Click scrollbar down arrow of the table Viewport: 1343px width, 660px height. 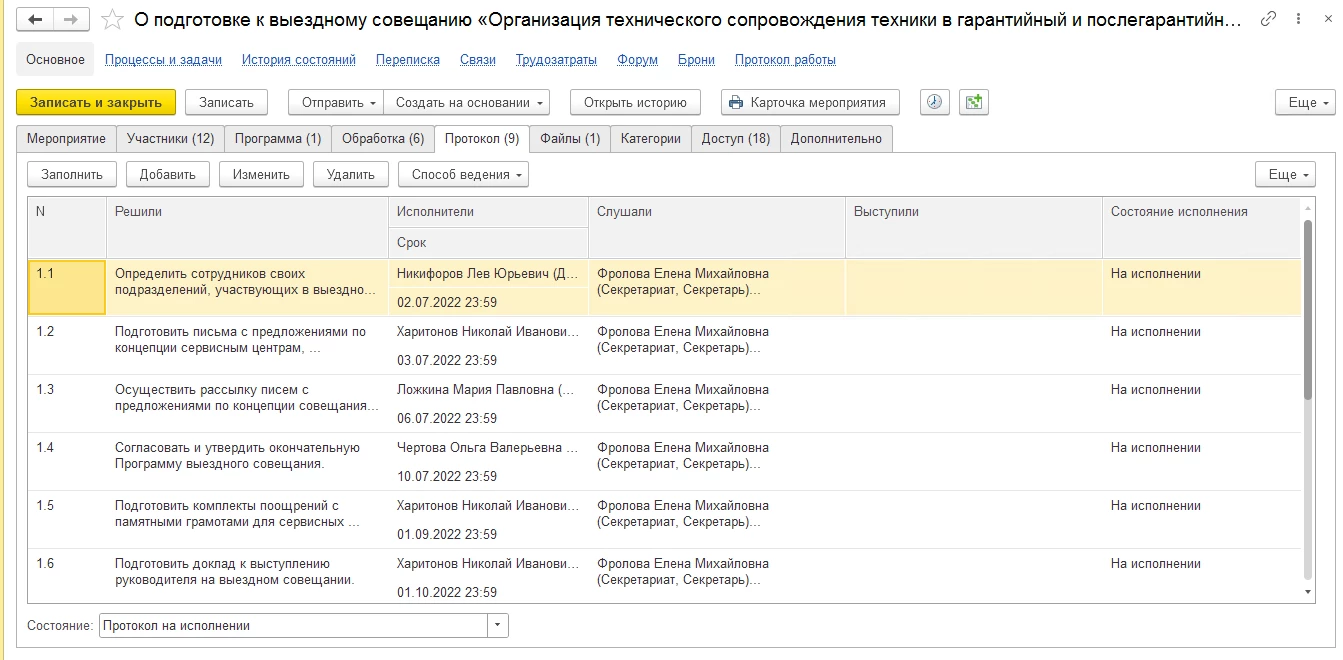[1308, 592]
